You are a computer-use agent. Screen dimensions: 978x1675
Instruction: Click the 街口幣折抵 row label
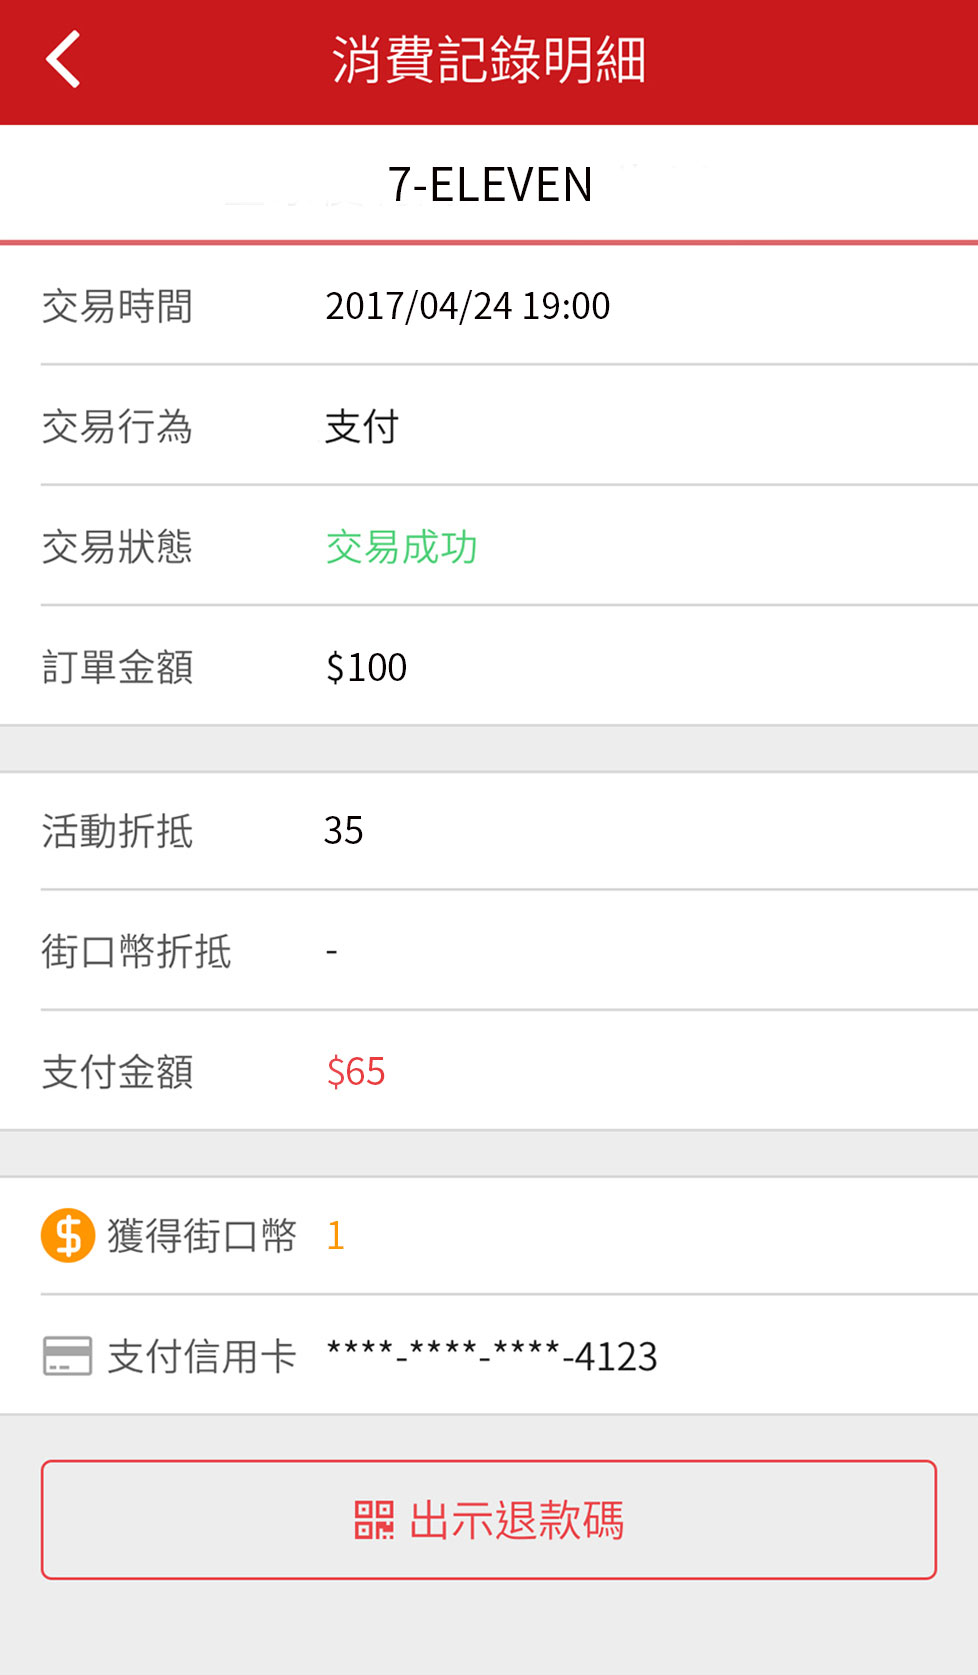tap(136, 951)
